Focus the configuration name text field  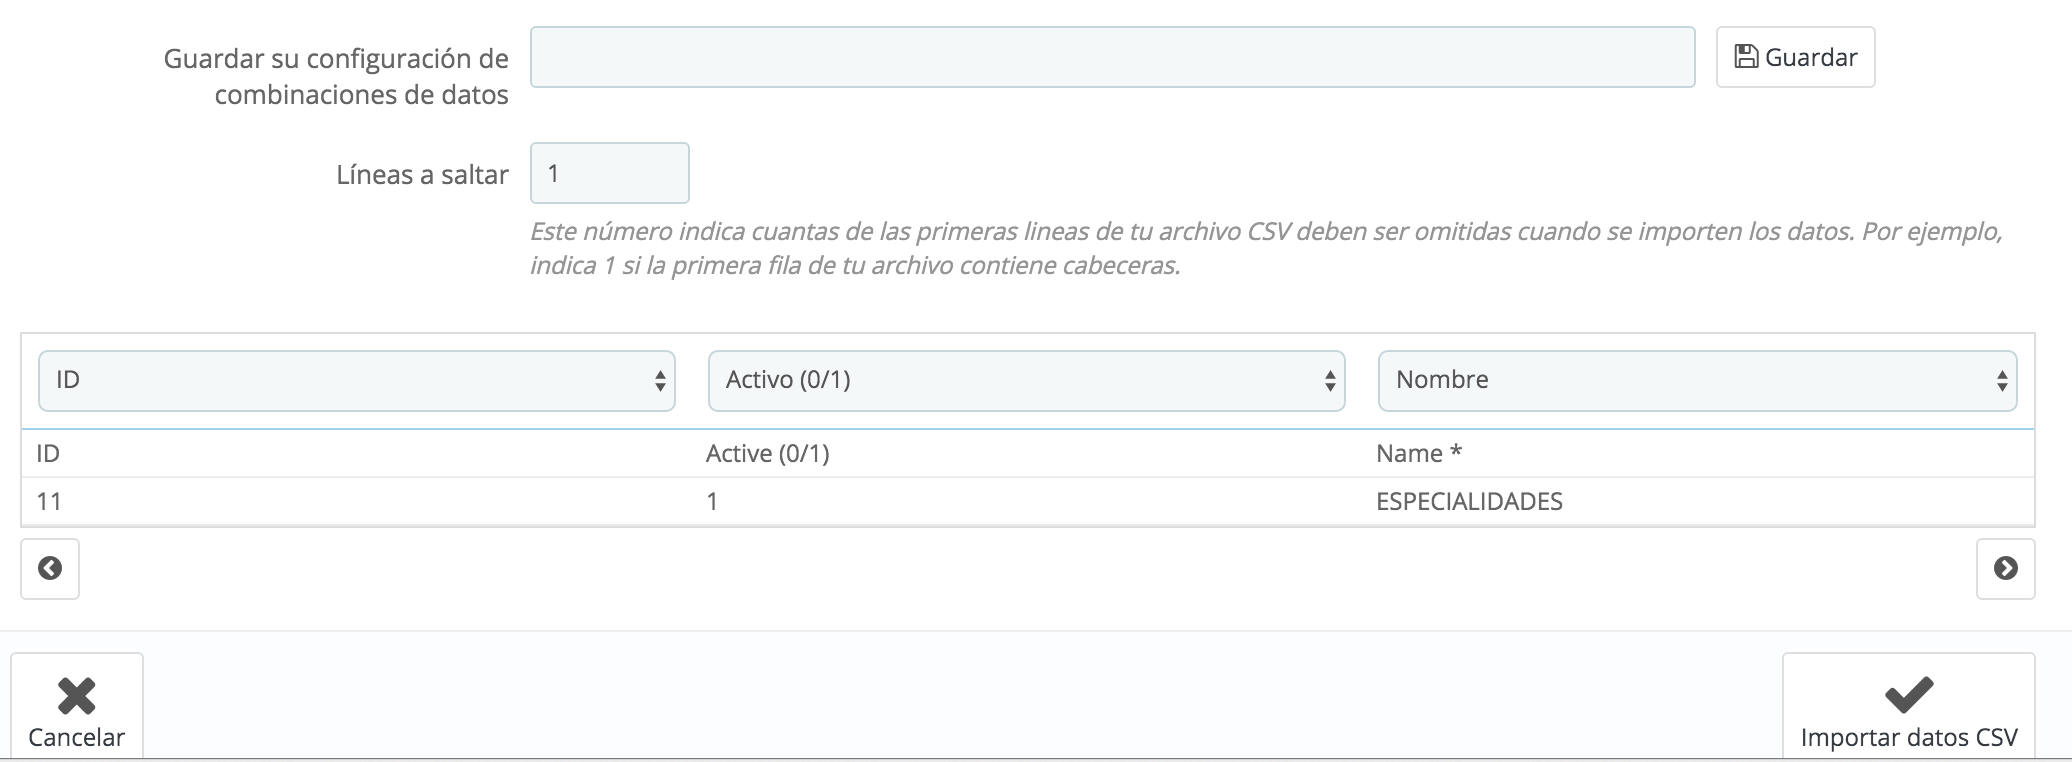tap(1112, 57)
